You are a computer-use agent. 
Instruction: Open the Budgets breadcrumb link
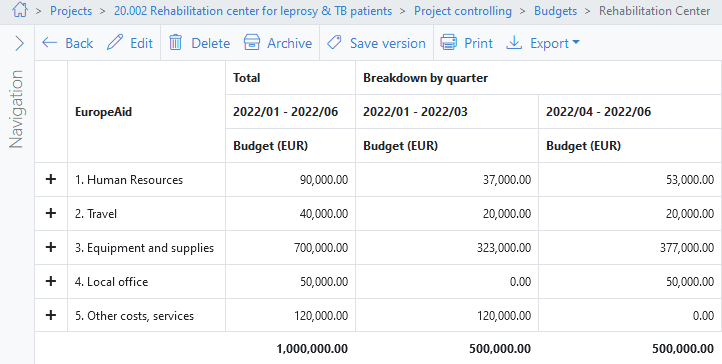tap(555, 11)
